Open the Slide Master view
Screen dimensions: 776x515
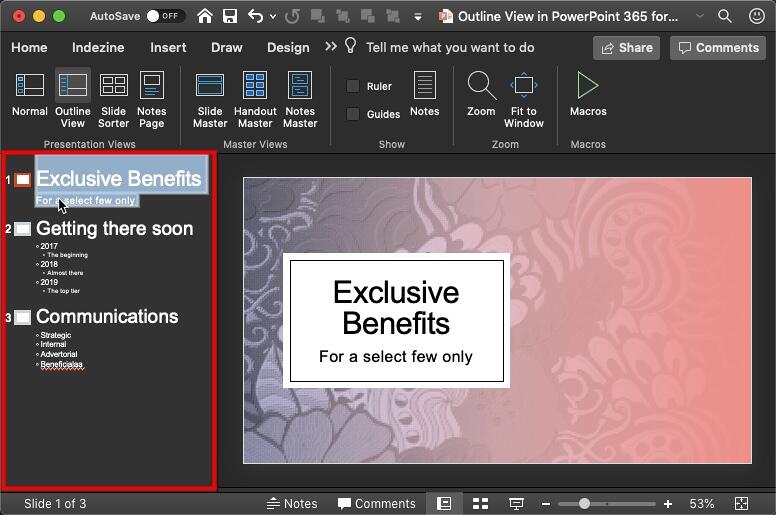[x=210, y=100]
